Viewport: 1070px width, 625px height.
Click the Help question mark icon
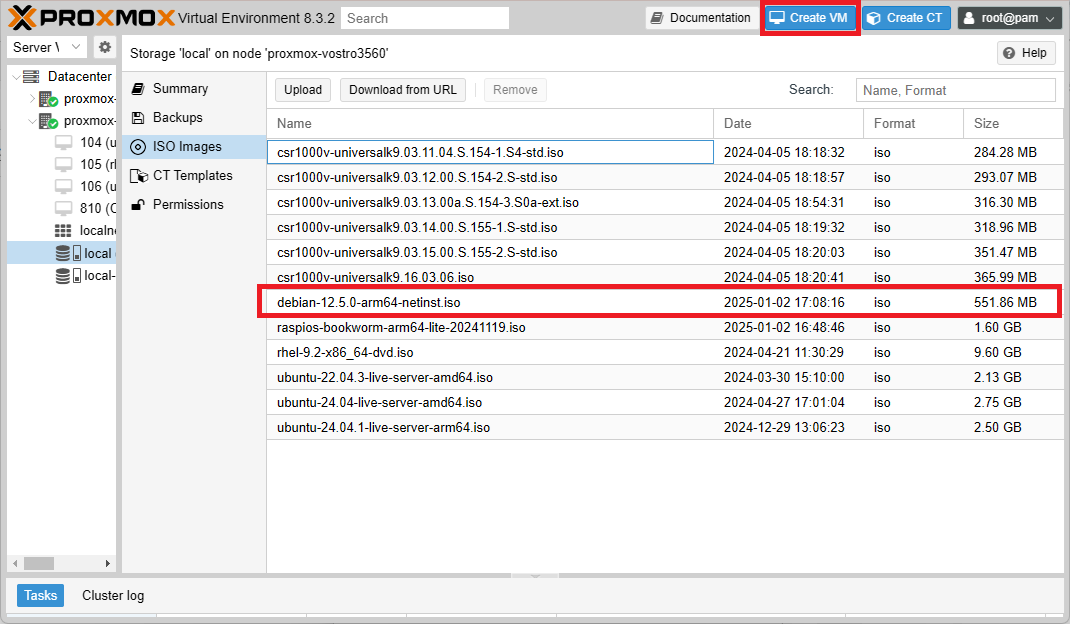coord(1009,53)
